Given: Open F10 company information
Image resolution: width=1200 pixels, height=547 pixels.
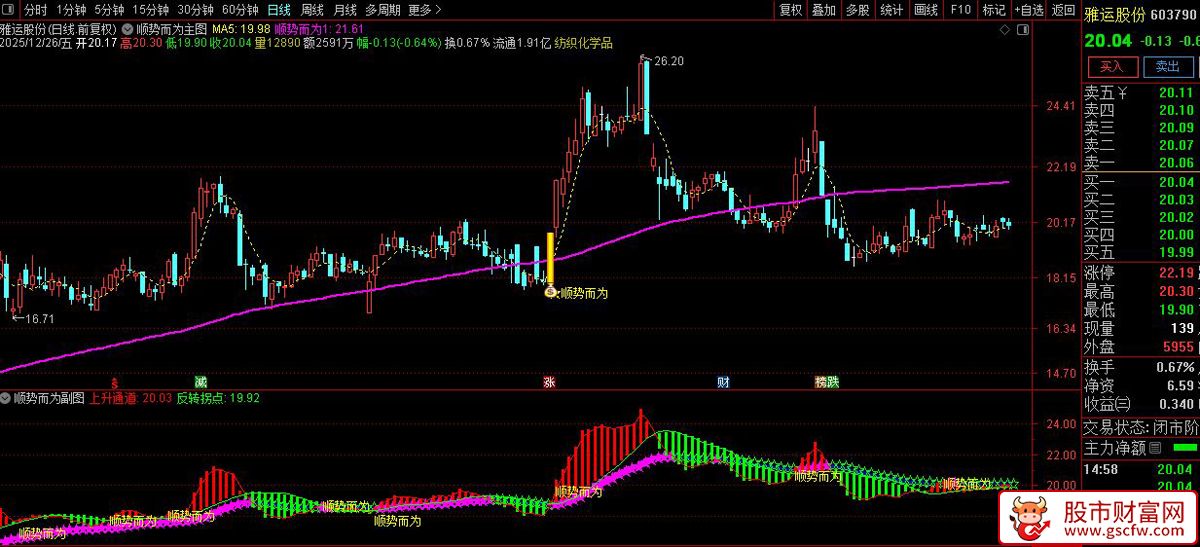Looking at the screenshot, I should point(960,10).
